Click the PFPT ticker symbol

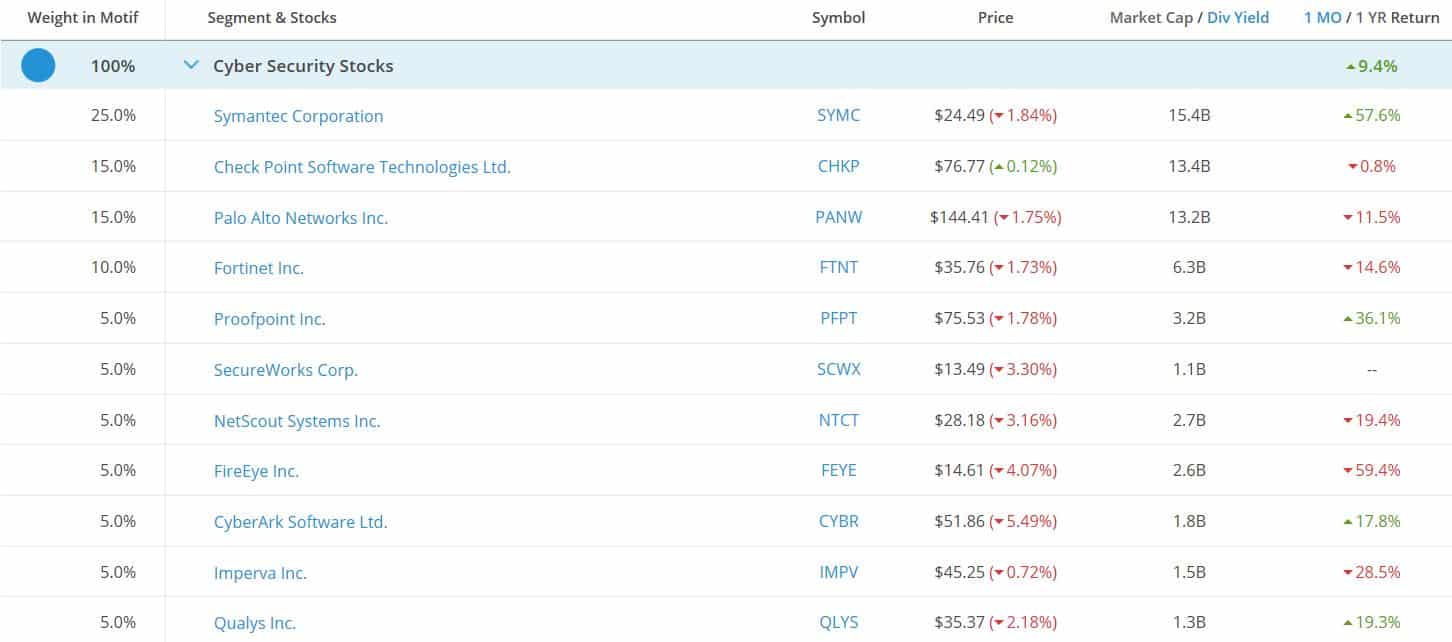tap(838, 319)
